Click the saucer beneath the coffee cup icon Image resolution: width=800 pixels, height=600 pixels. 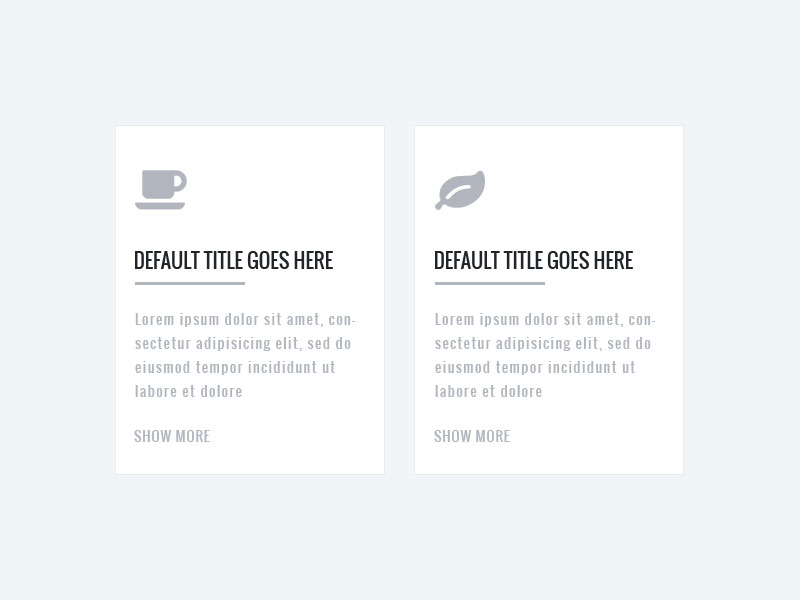160,206
